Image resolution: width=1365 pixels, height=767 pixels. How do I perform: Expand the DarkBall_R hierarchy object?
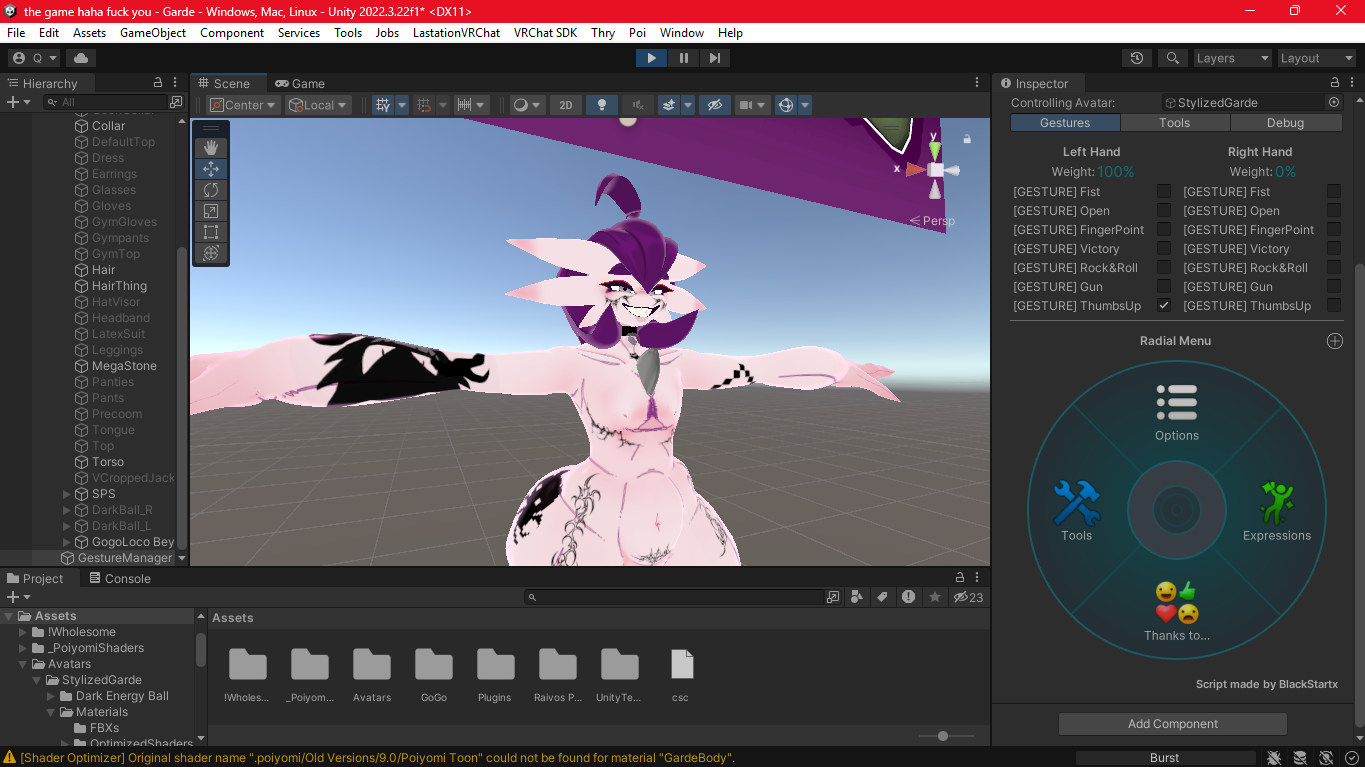point(67,510)
